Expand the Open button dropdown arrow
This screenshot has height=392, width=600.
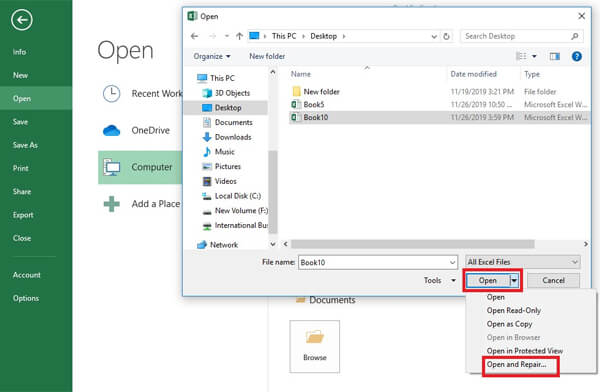point(514,281)
